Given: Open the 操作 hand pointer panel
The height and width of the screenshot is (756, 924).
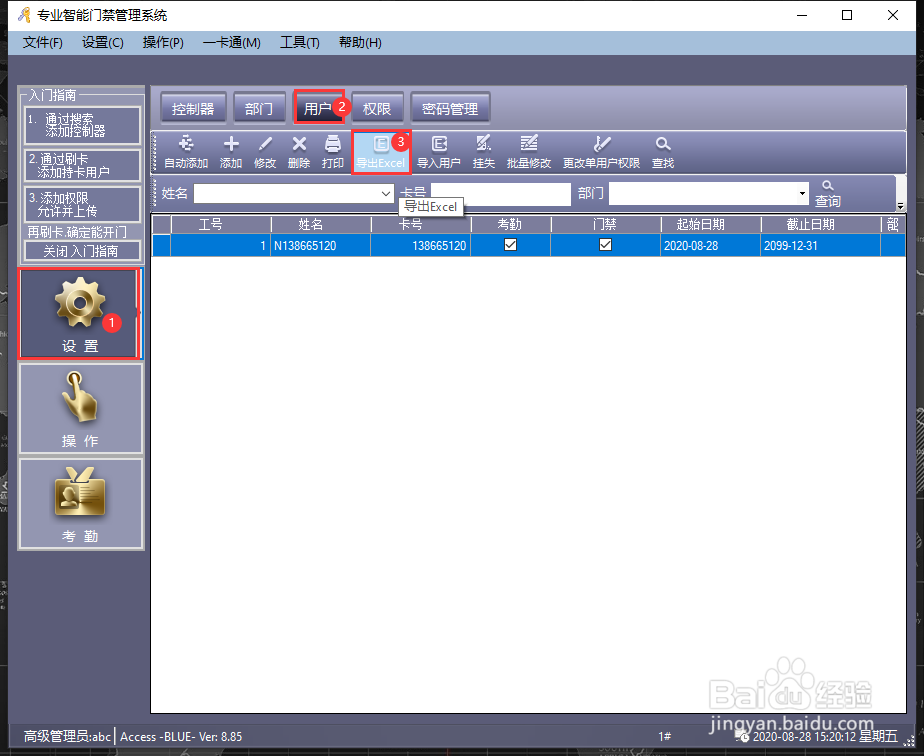Looking at the screenshot, I should point(80,408).
